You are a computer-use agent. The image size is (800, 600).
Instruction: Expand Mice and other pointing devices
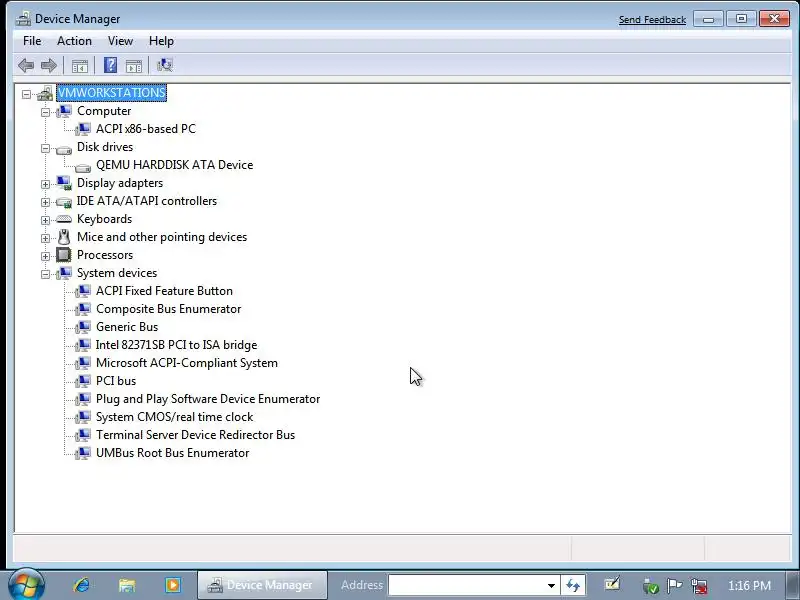[x=45, y=238]
